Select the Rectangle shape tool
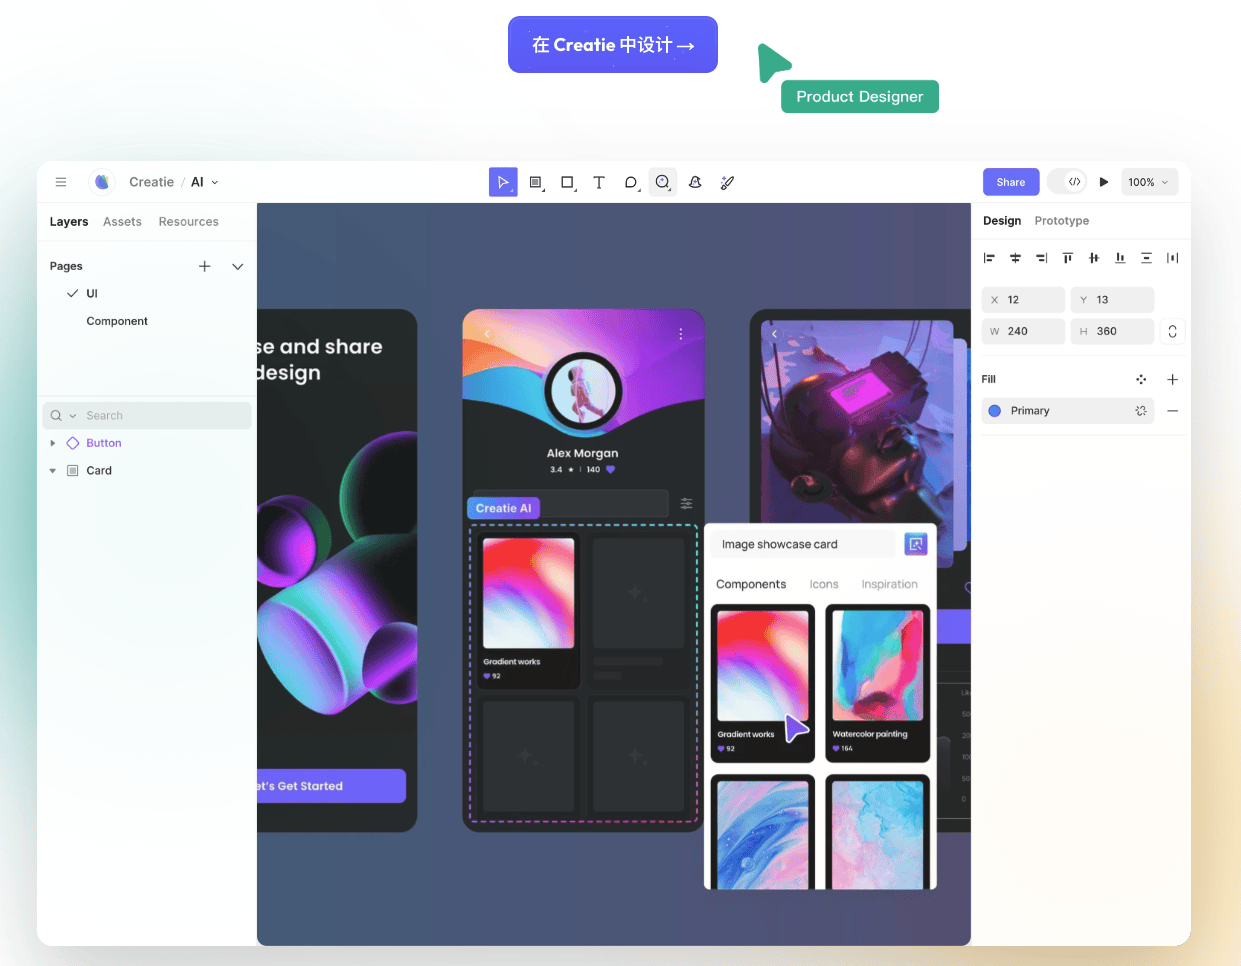This screenshot has width=1241, height=966. [567, 182]
